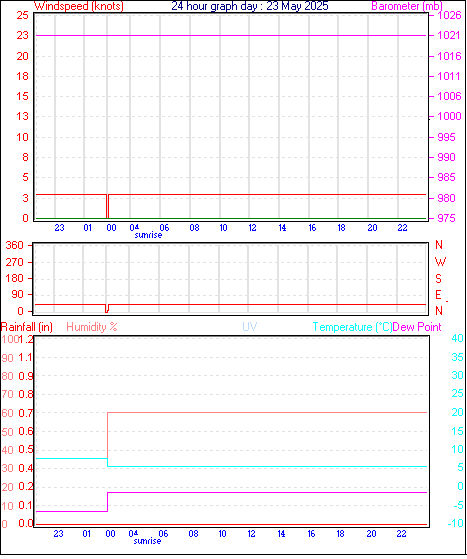Click barometer scale value 1016
The image size is (467, 559).
449,56
